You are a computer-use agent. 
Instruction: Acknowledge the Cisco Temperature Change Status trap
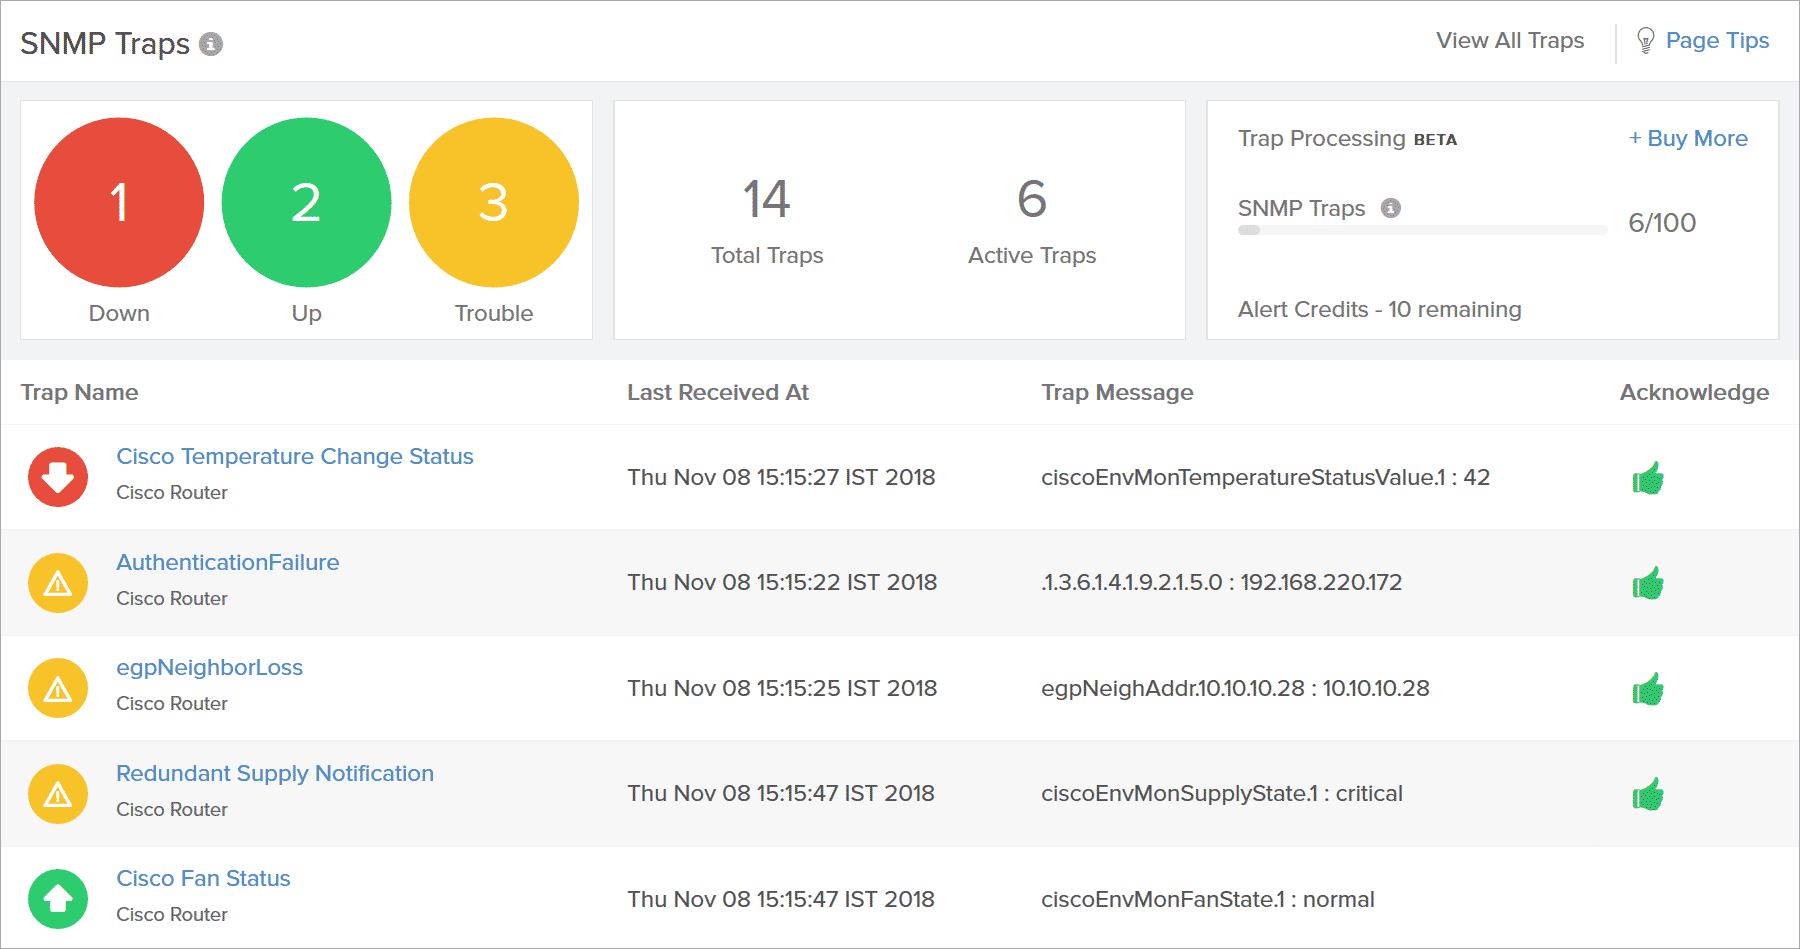pos(1649,477)
